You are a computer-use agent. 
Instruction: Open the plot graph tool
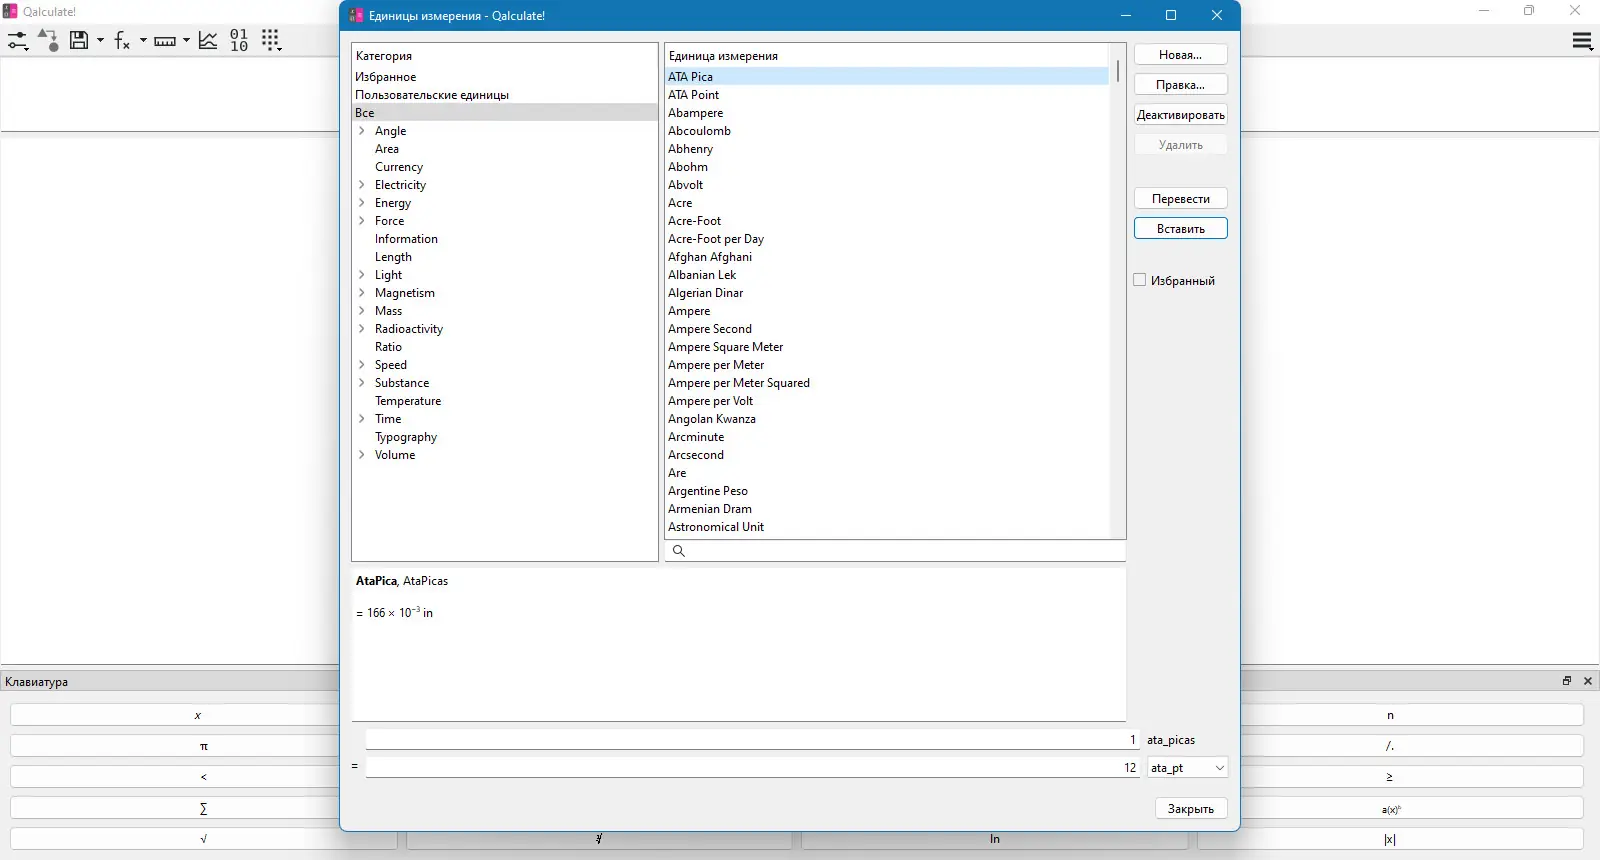point(208,40)
